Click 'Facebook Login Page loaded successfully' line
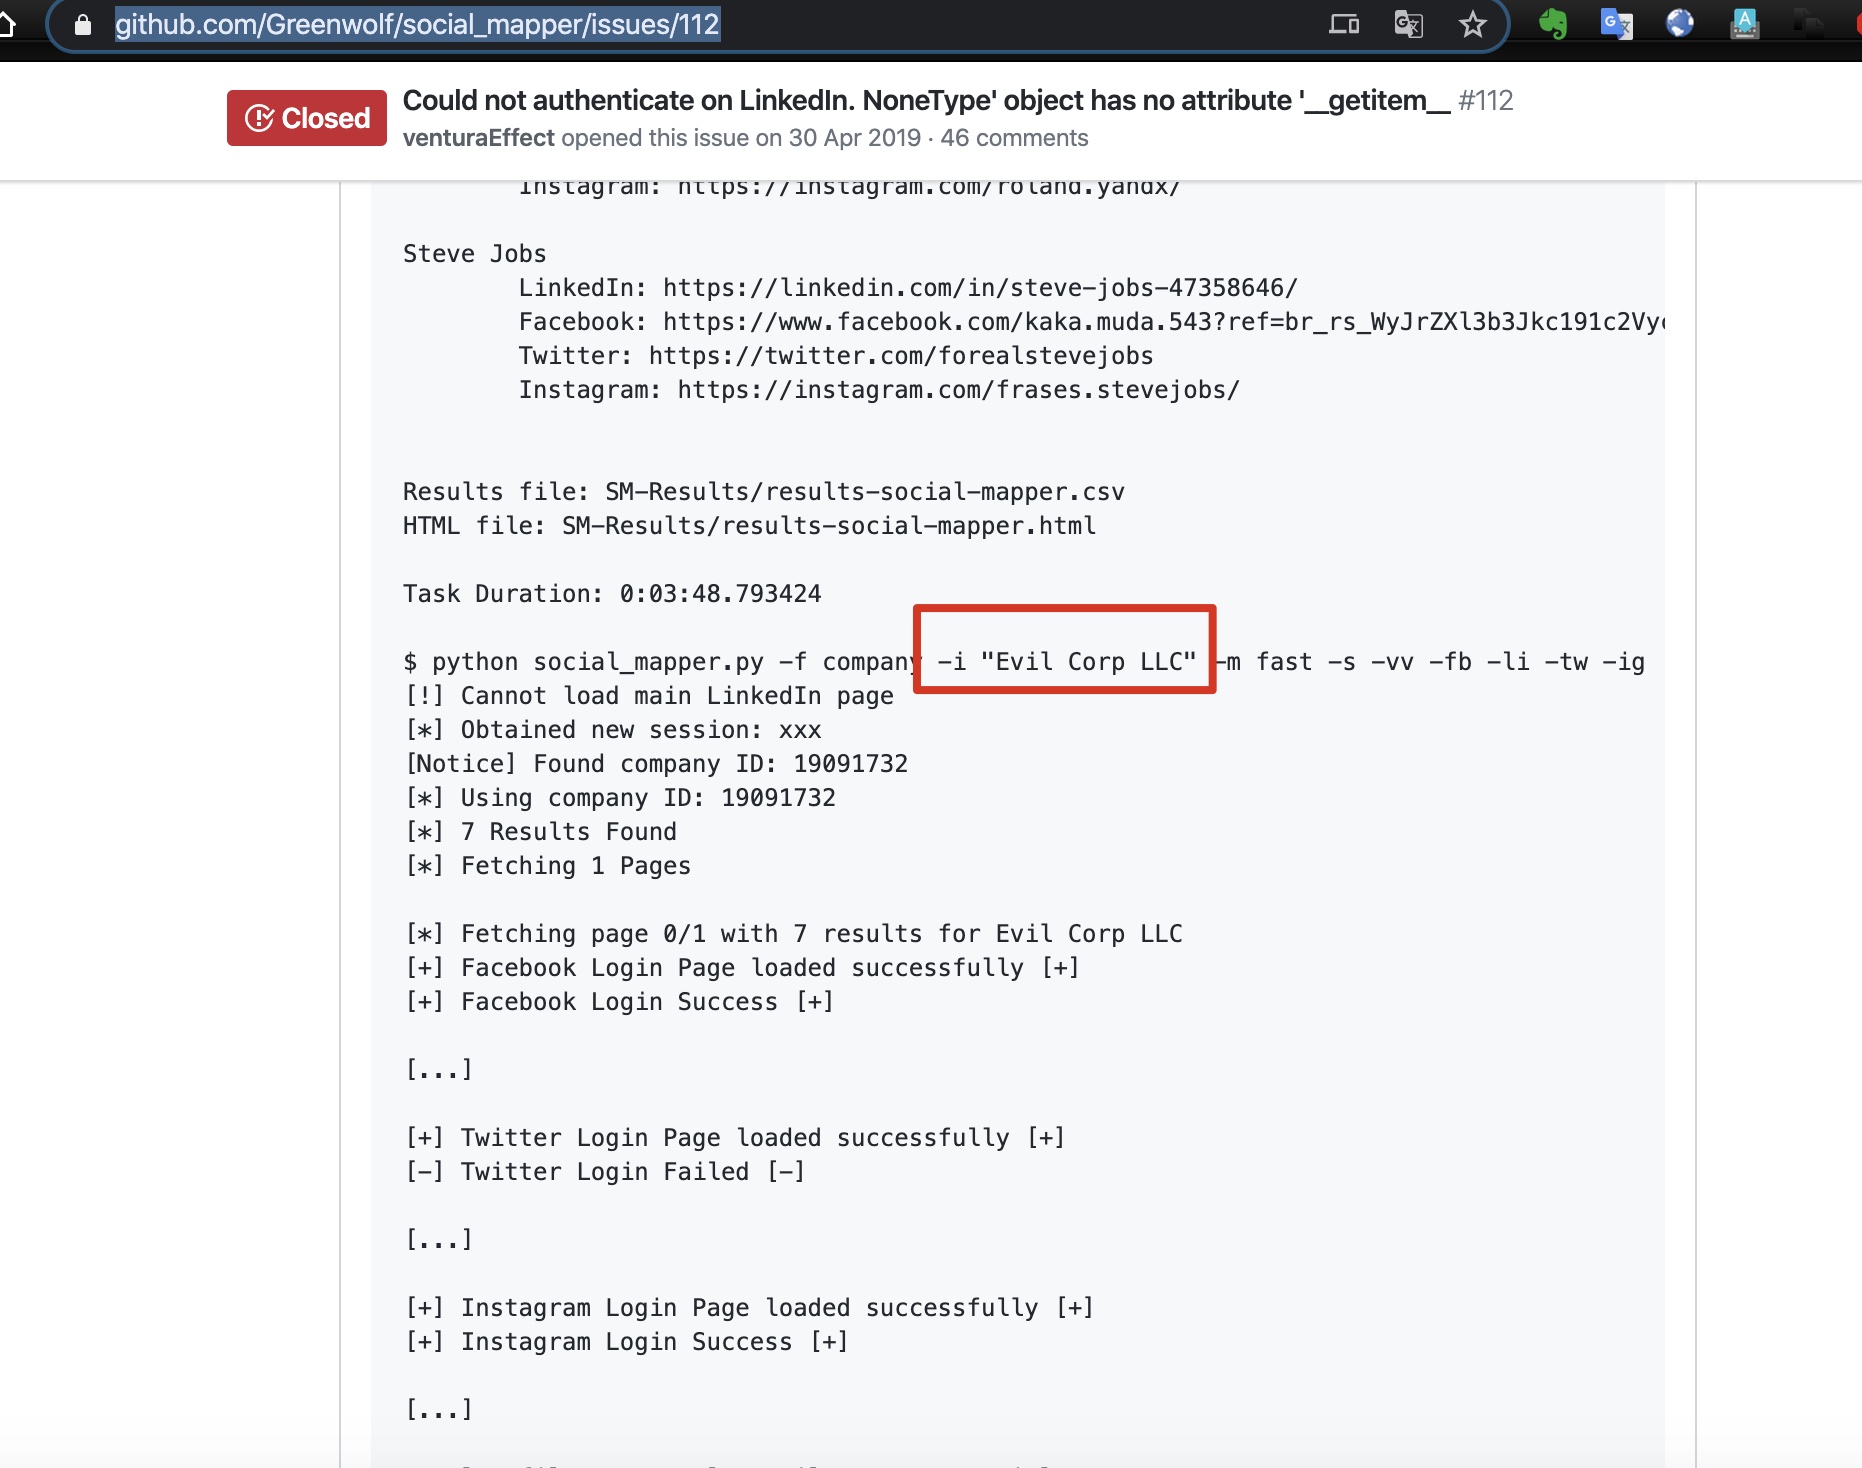Screen dimensions: 1862x1468 point(742,968)
